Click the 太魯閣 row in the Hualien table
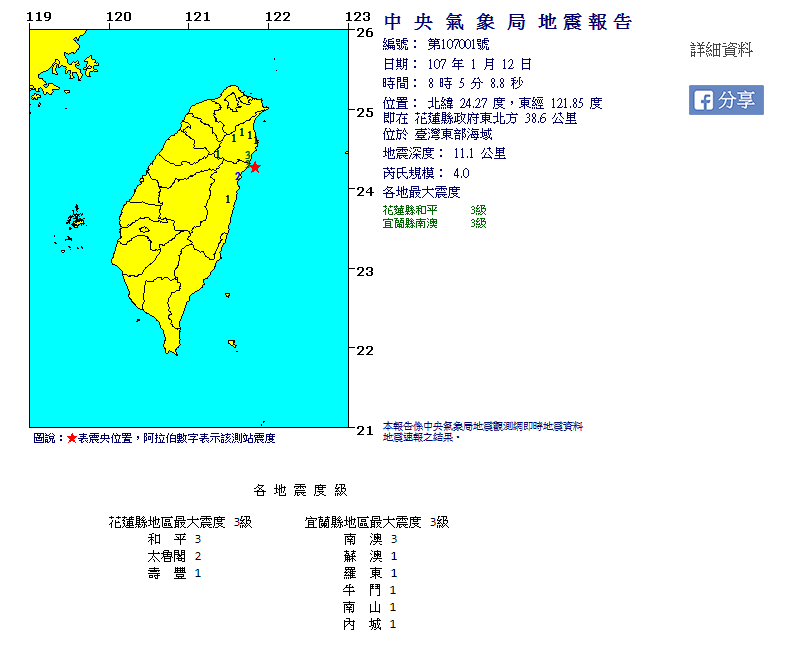 point(175,555)
